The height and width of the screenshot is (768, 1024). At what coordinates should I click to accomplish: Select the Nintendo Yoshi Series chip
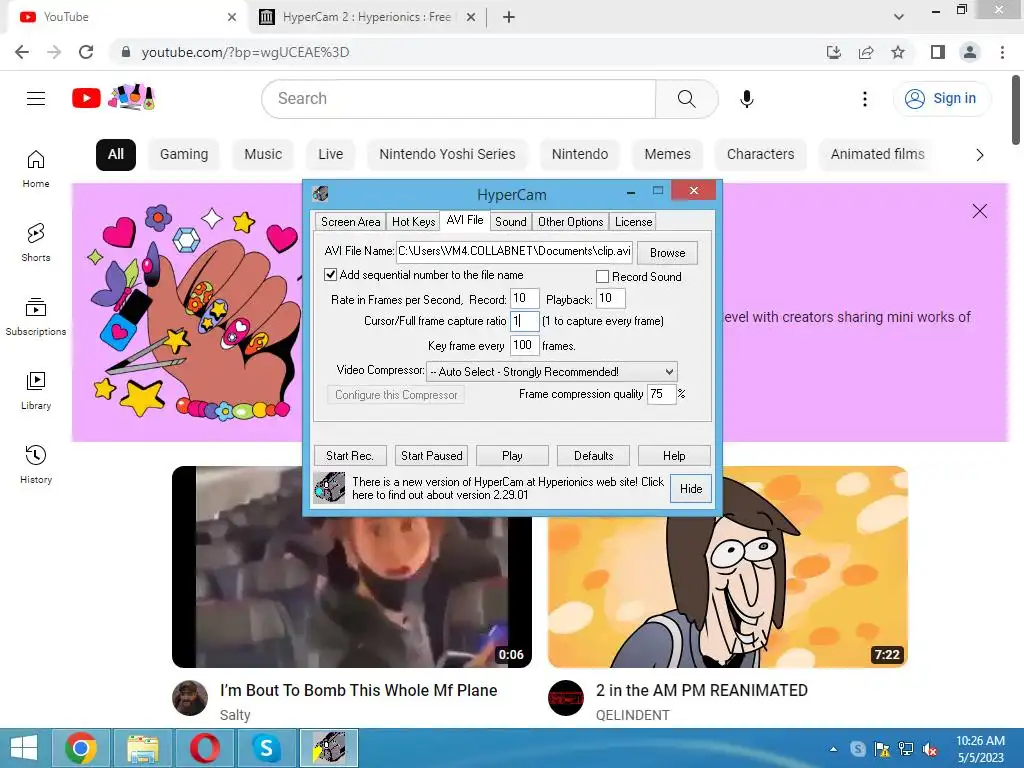pyautogui.click(x=447, y=155)
